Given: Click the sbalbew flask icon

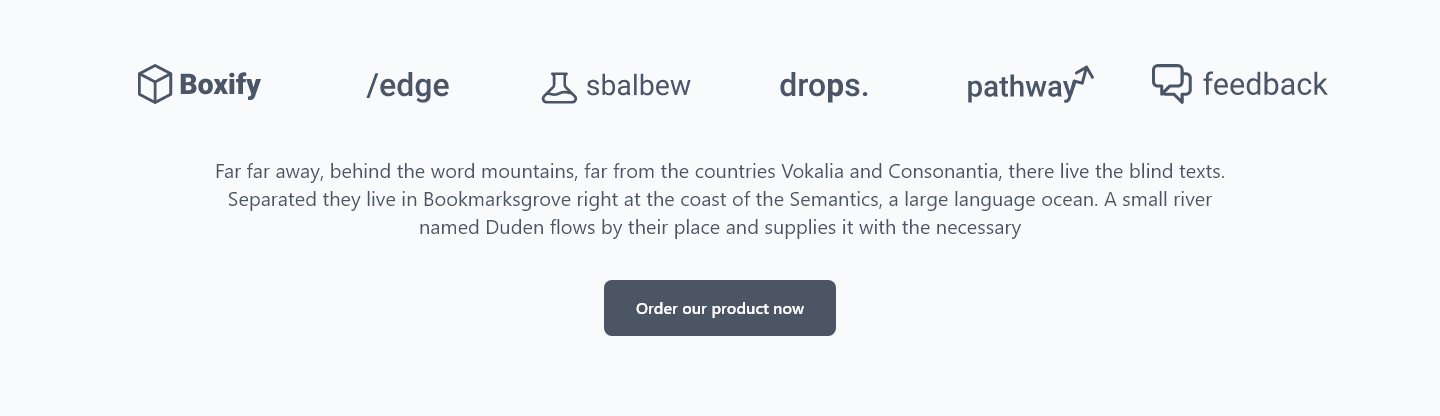Looking at the screenshot, I should point(559,87).
